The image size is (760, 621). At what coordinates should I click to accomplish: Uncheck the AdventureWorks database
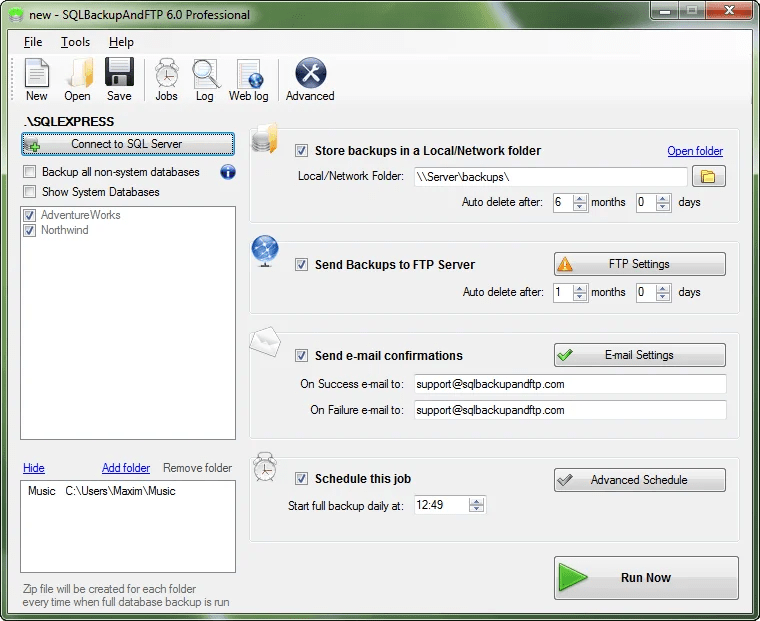click(x=30, y=215)
